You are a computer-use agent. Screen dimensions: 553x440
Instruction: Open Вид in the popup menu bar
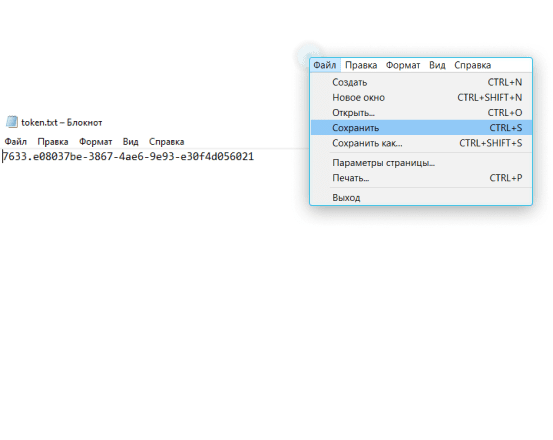coord(437,65)
